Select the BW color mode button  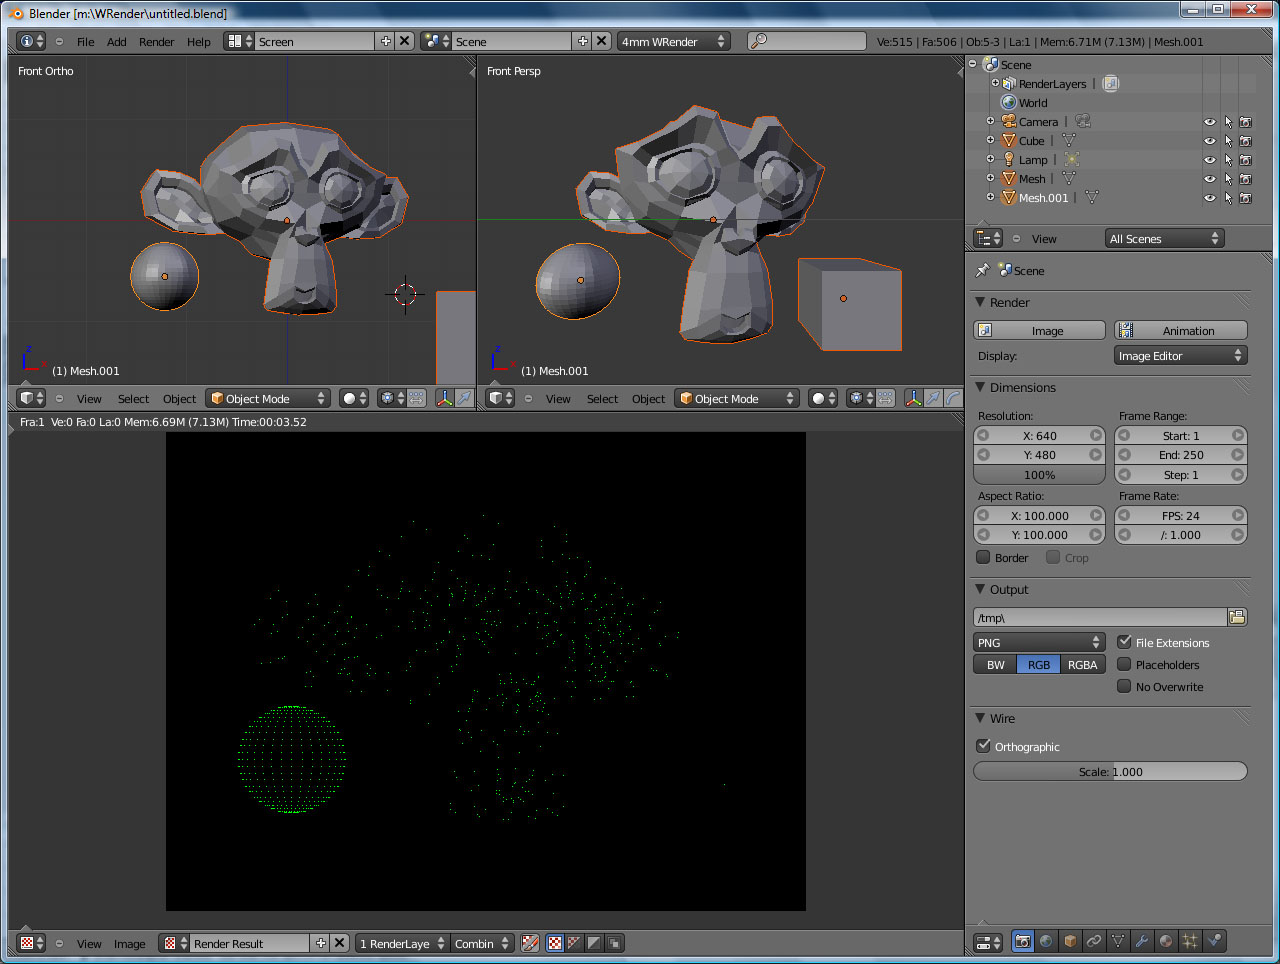click(995, 665)
